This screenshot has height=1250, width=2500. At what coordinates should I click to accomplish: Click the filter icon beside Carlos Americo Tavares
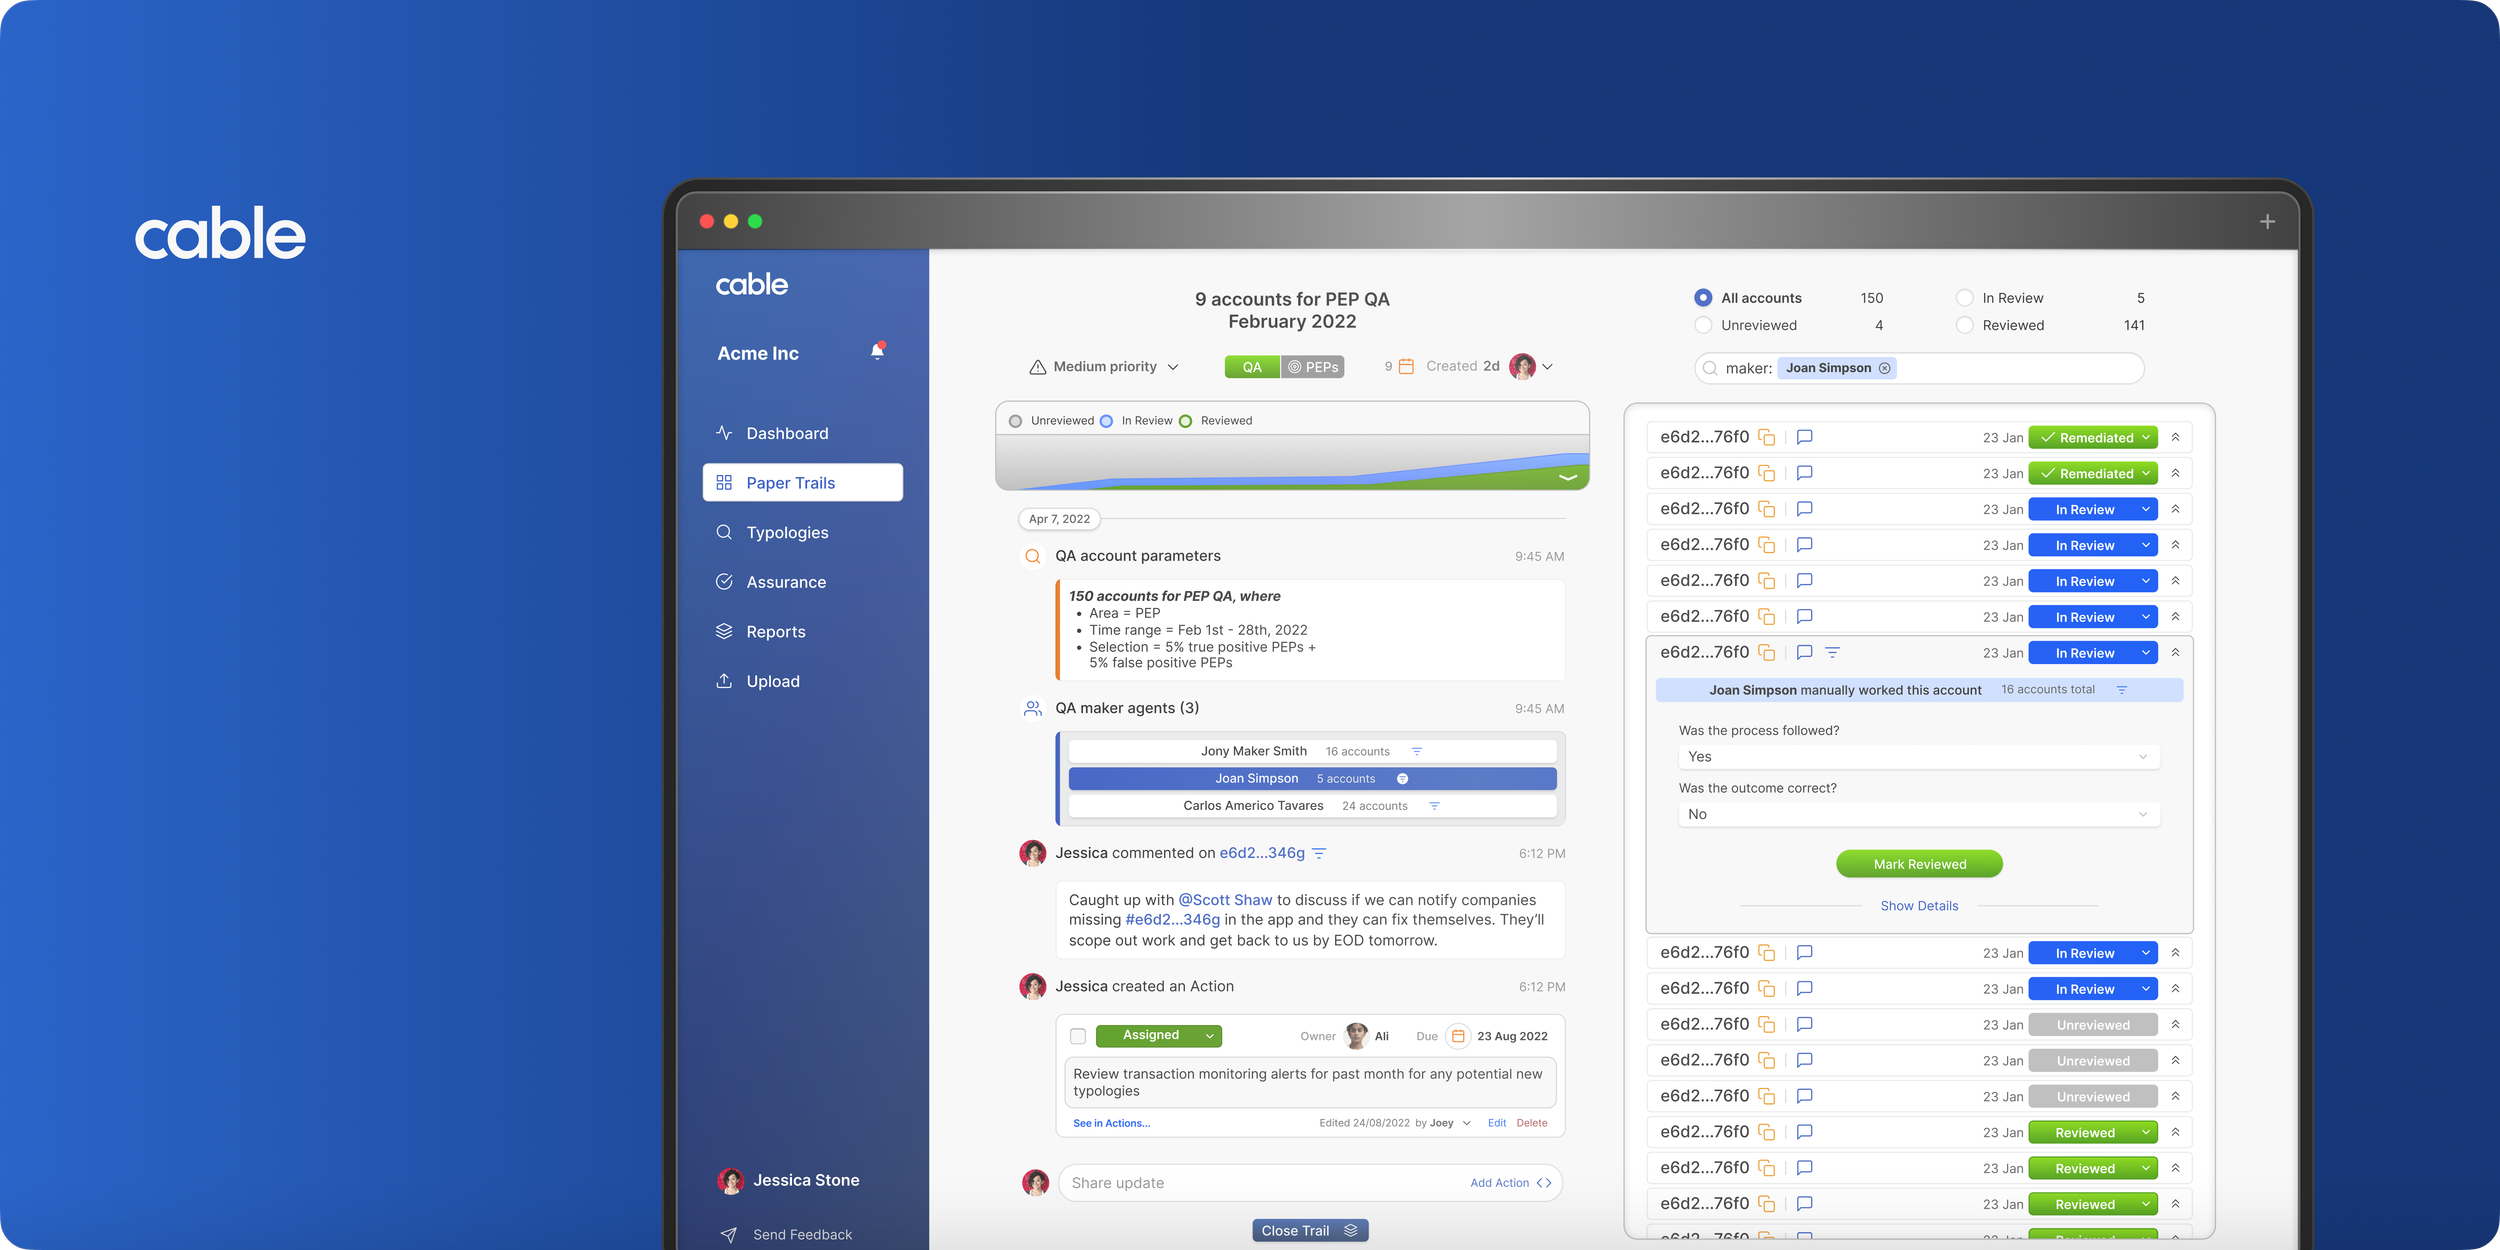(1434, 806)
